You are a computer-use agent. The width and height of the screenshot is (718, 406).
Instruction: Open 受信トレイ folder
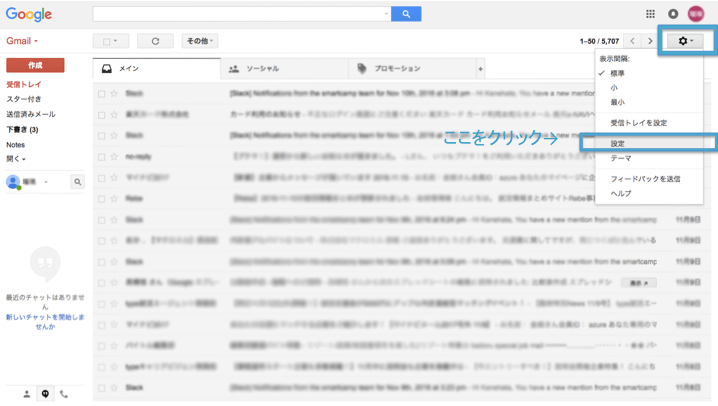tap(24, 84)
